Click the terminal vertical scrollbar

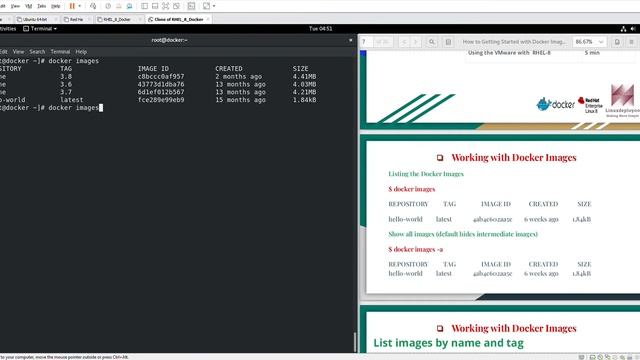click(x=355, y=342)
